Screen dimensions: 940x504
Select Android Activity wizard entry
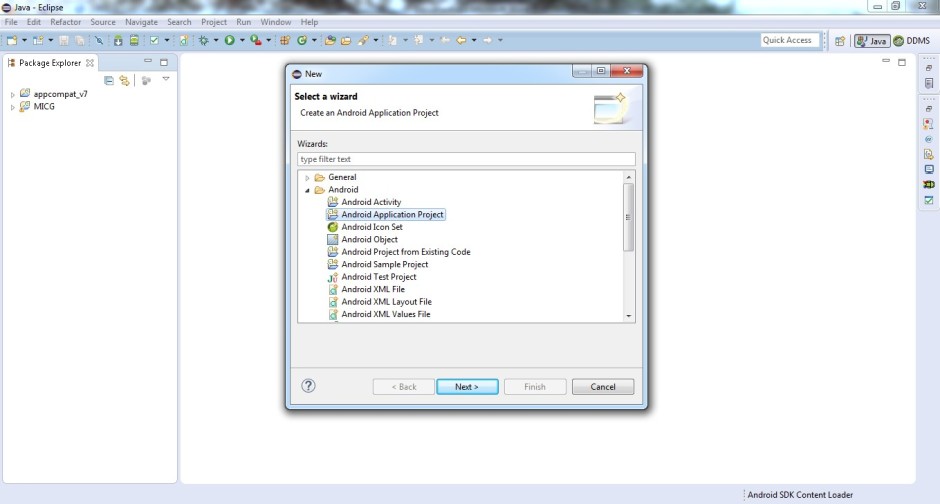coord(370,202)
